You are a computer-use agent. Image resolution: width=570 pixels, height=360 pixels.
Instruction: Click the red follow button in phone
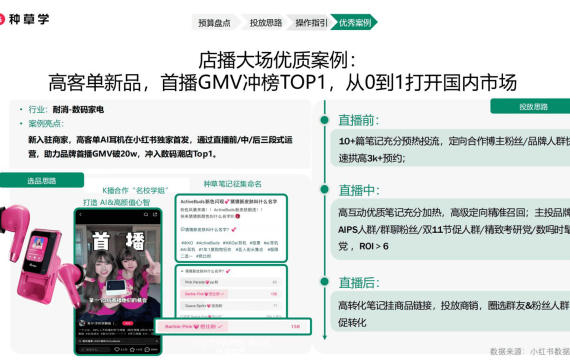click(x=128, y=323)
